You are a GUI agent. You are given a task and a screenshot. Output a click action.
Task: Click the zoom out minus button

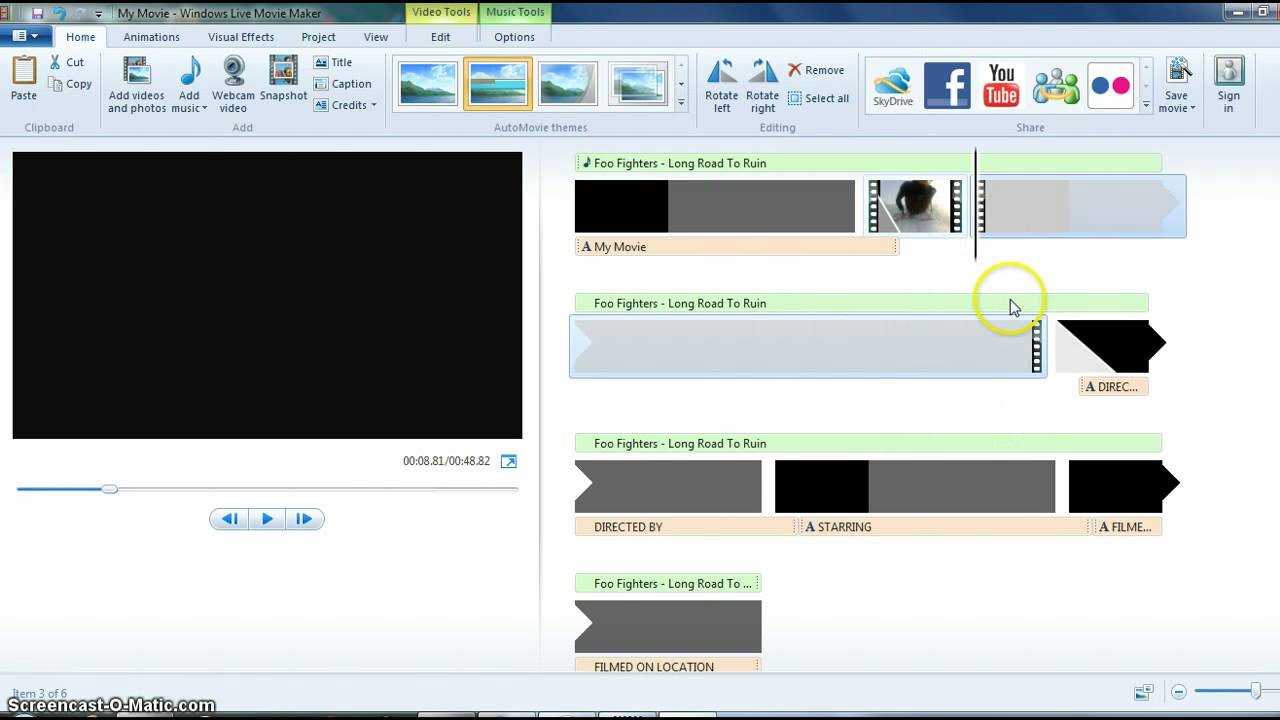pos(1179,692)
